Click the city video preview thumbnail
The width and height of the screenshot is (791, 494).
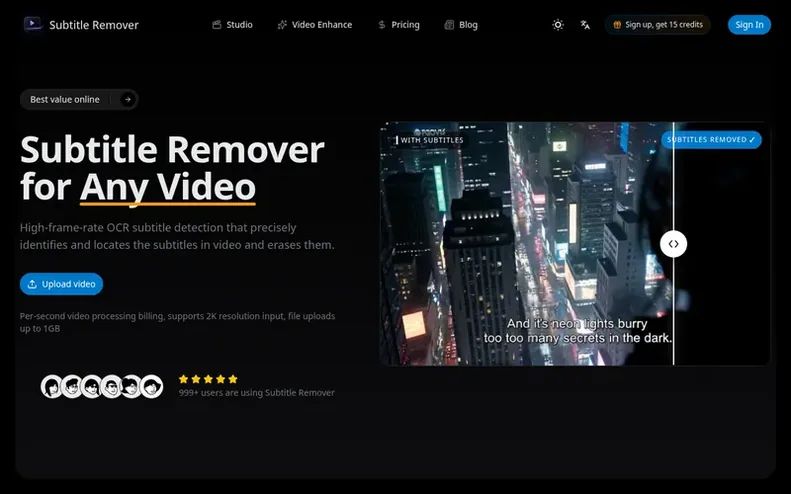[x=575, y=244]
